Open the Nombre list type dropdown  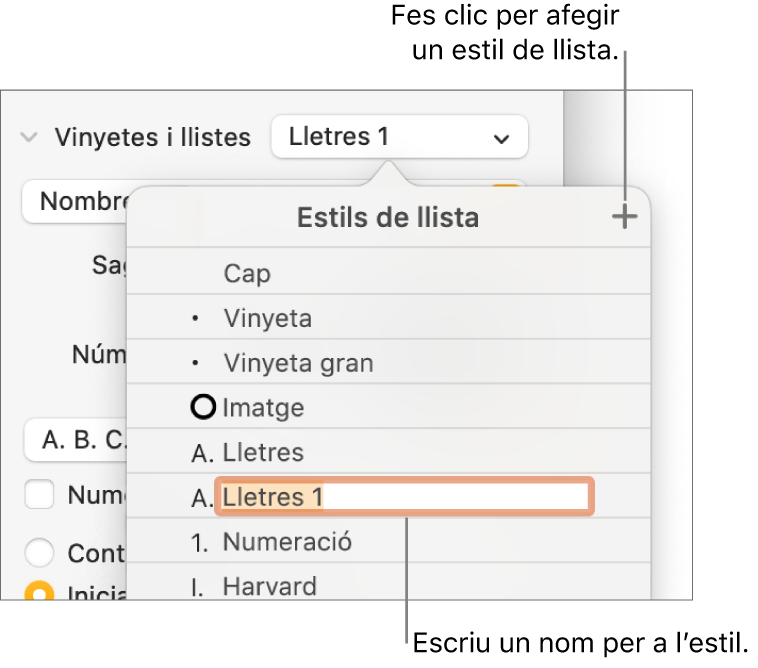(x=75, y=201)
